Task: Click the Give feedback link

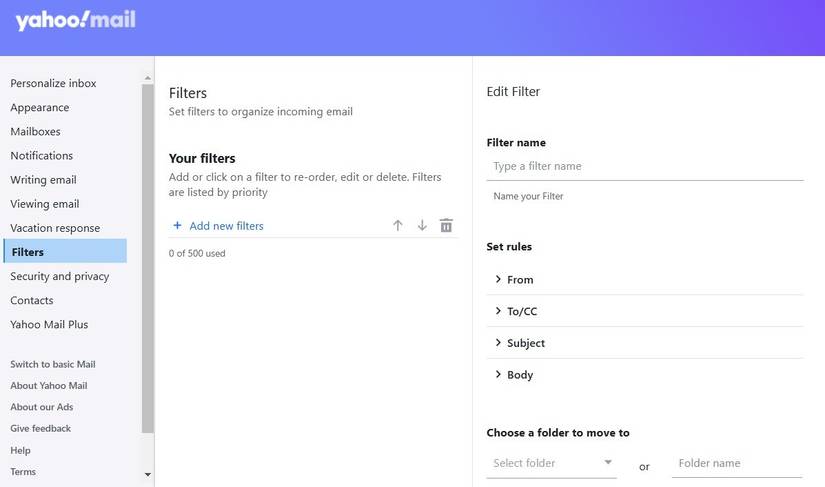Action: [x=40, y=428]
